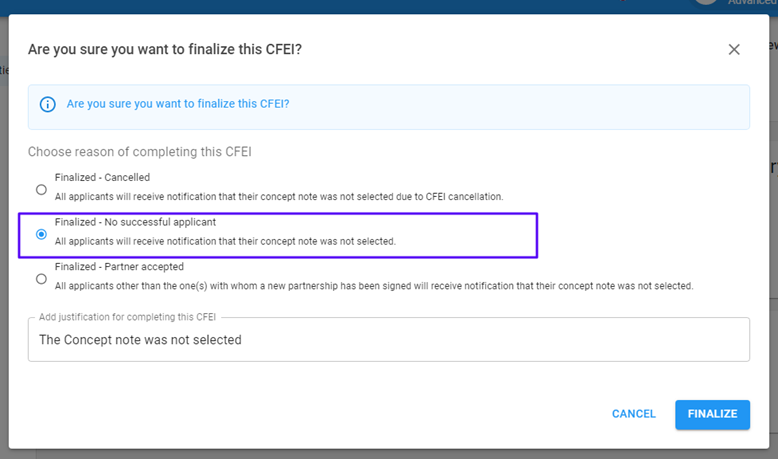Click the new partnership signed description text

(373, 286)
